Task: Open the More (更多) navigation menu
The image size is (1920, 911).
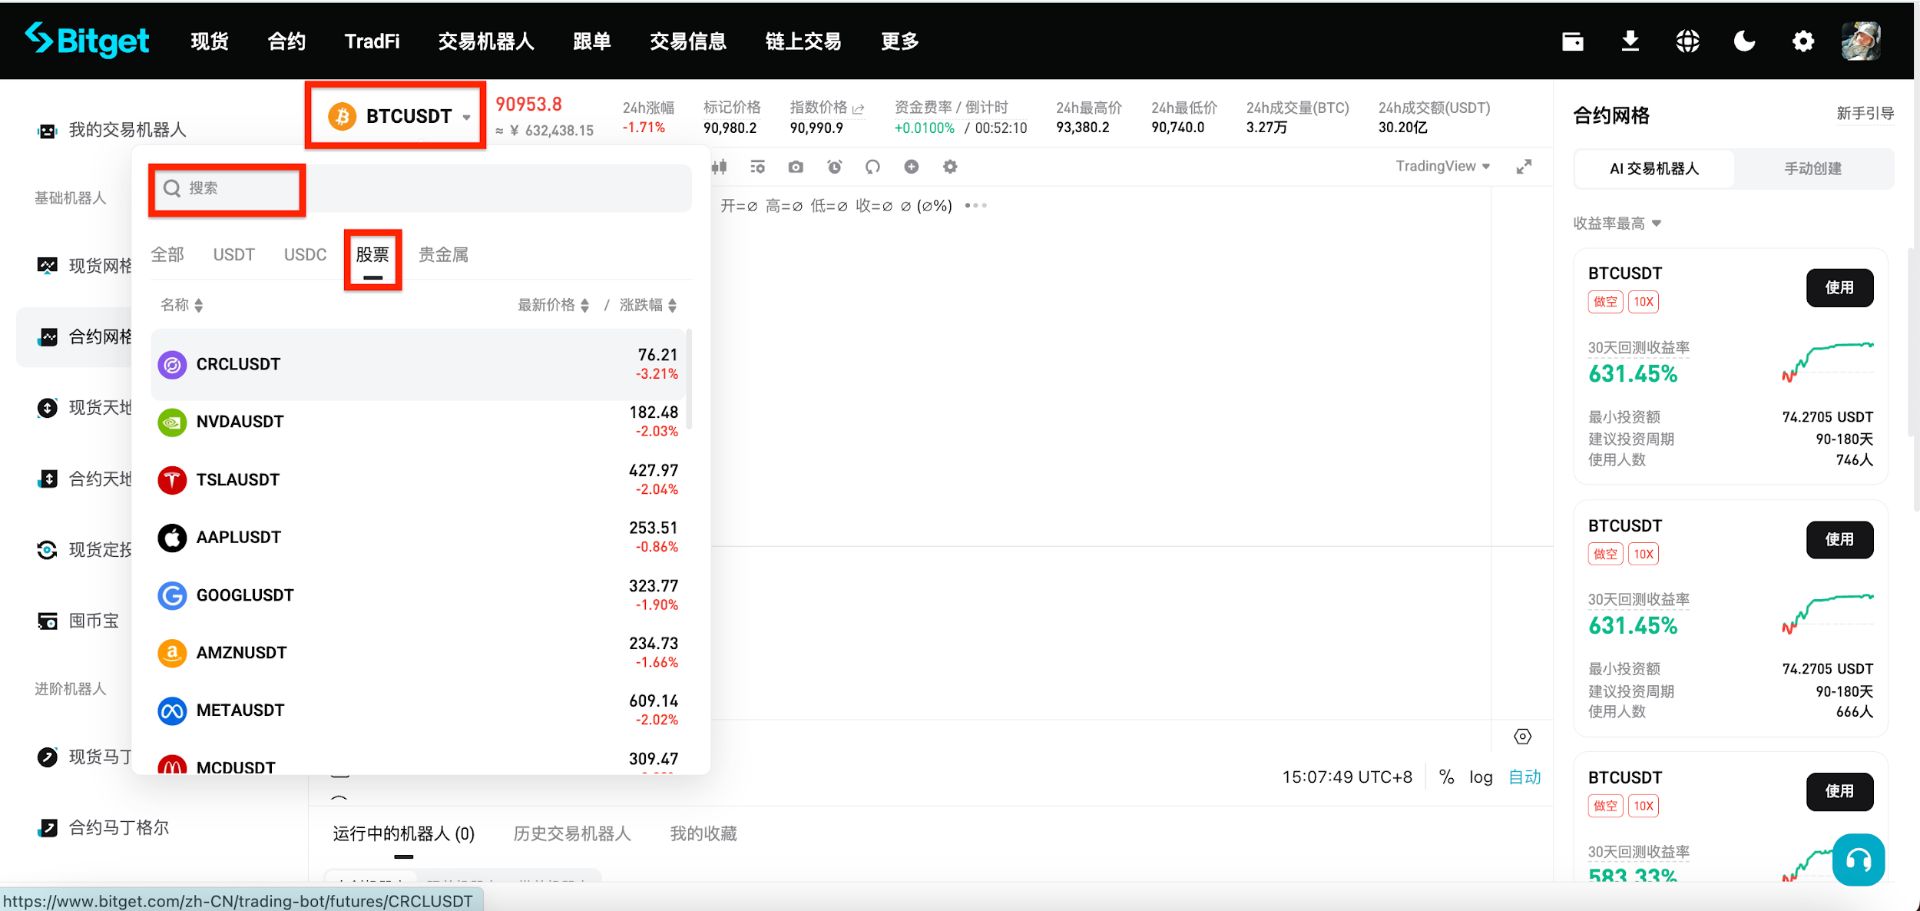Action: pos(899,41)
